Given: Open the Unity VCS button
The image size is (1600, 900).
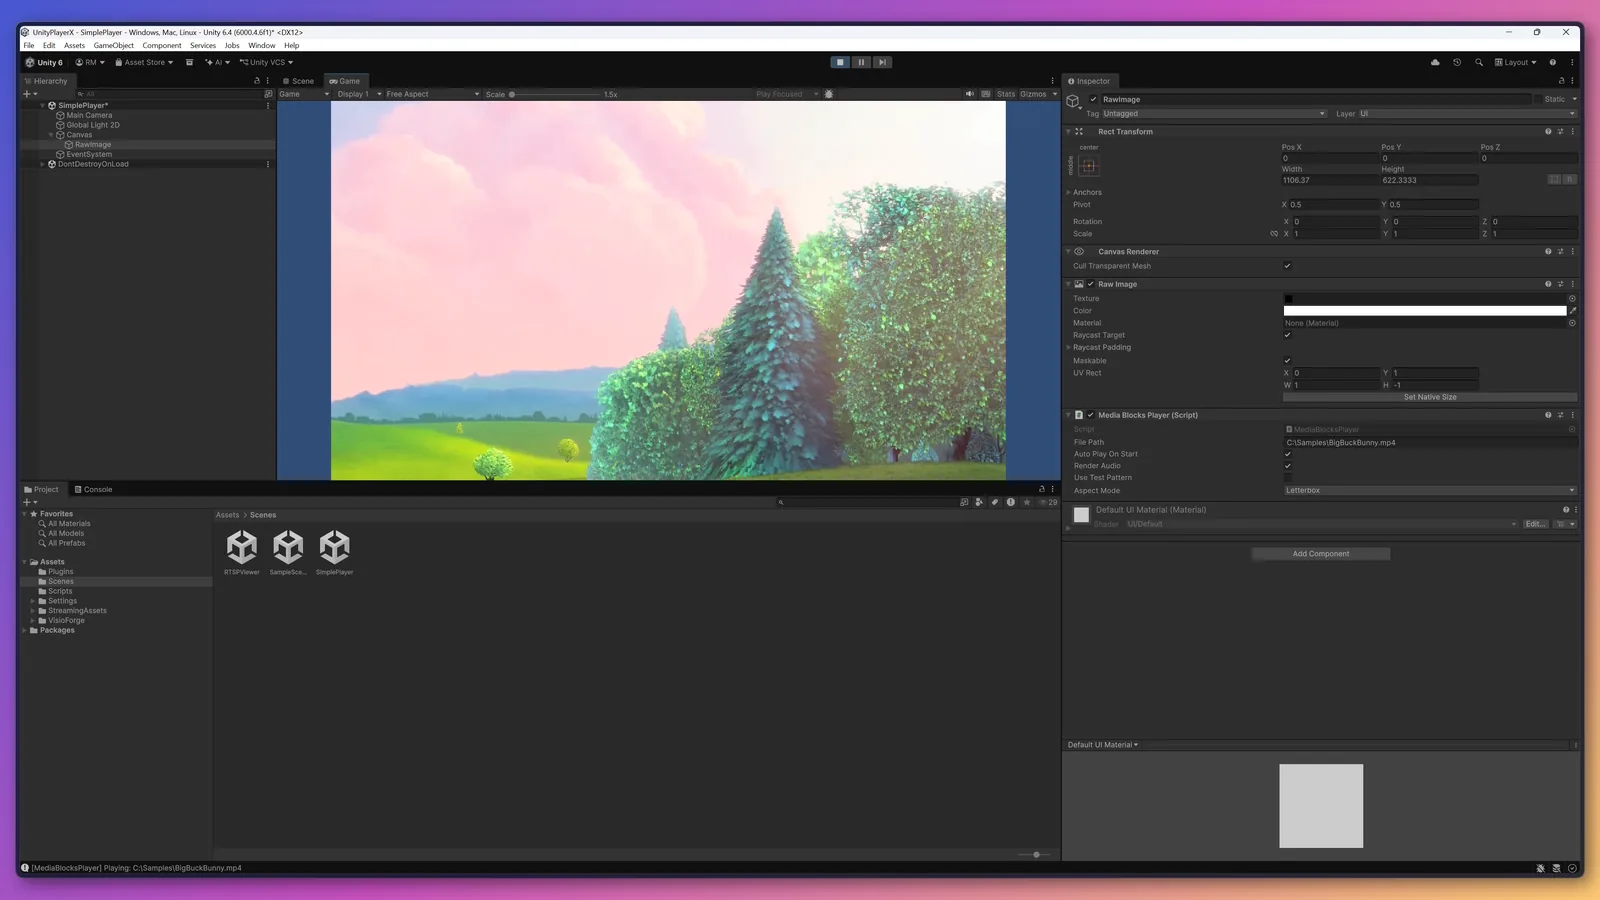Looking at the screenshot, I should click(x=266, y=62).
